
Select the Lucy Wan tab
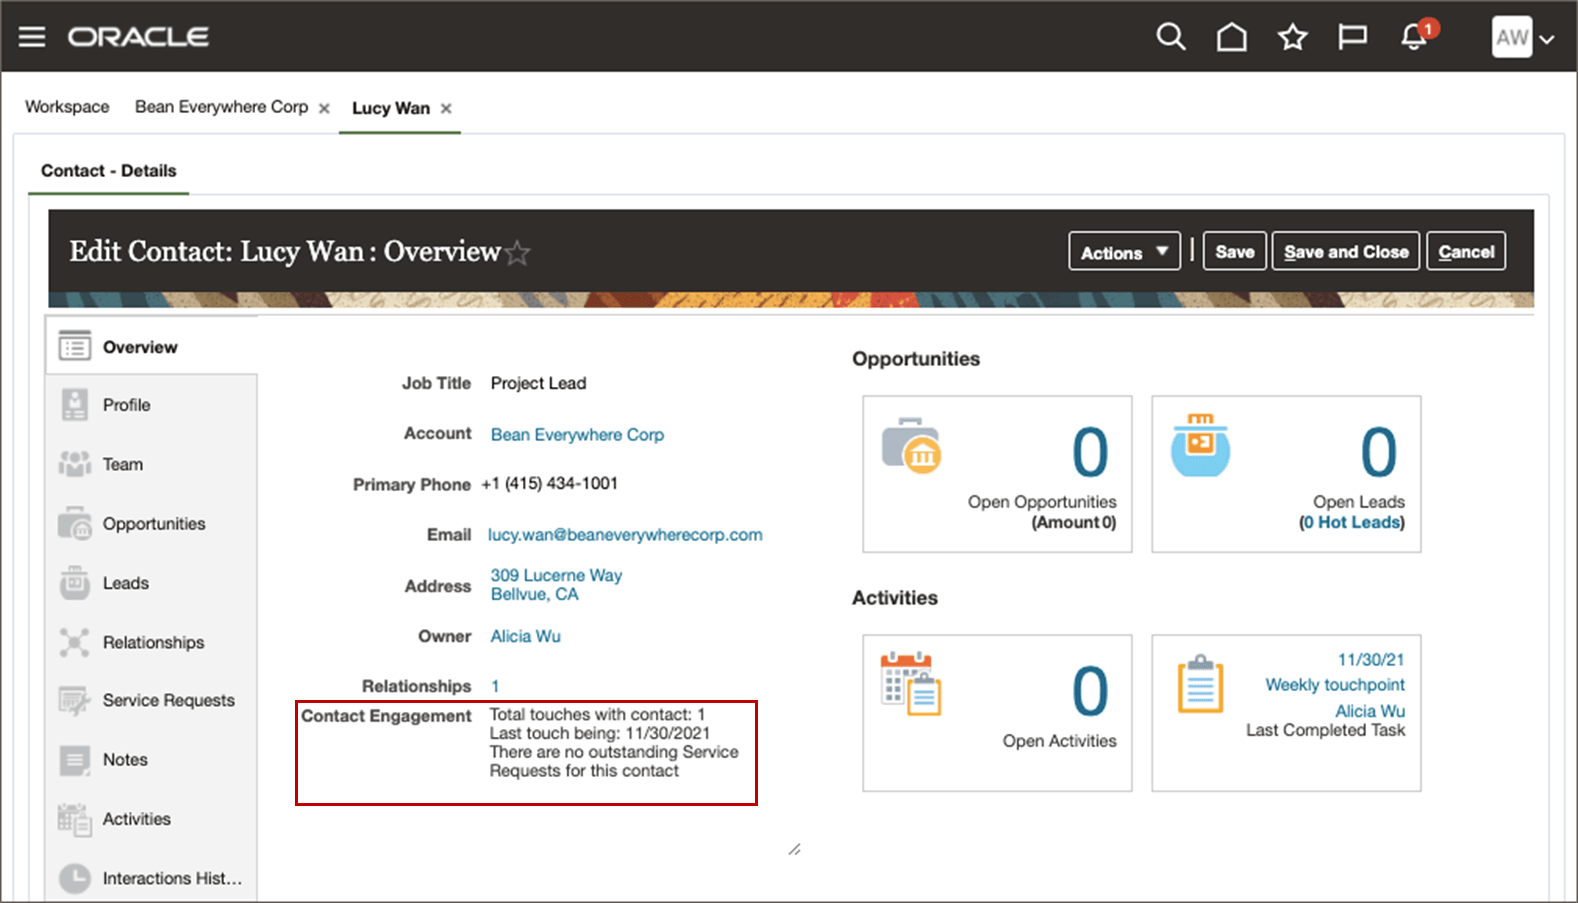coord(391,108)
